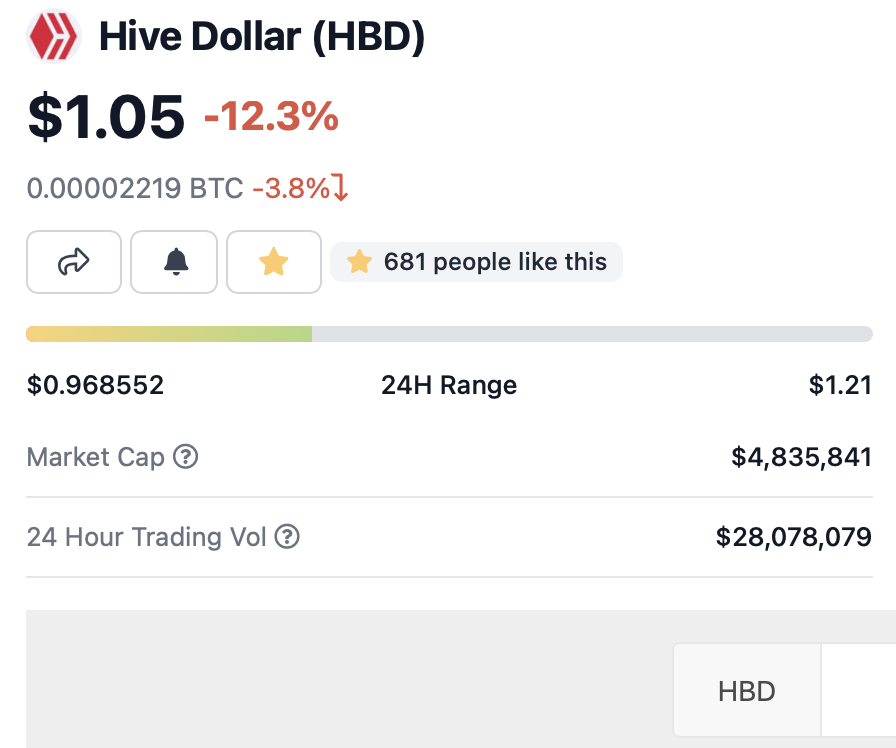Click the small star in the likes badge
The image size is (896, 748).
pyautogui.click(x=359, y=262)
